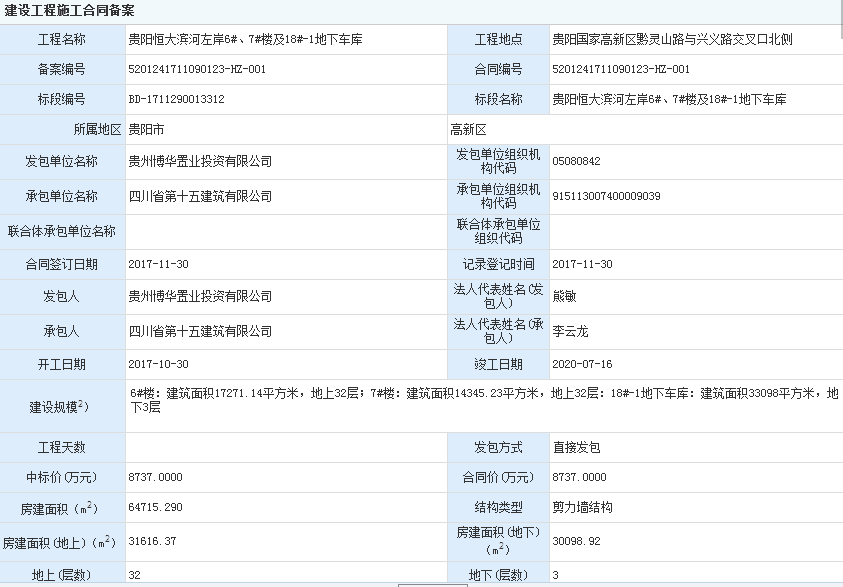Click the 直接发包 contracting method value
Screen dimensions: 843x587
[x=576, y=447]
